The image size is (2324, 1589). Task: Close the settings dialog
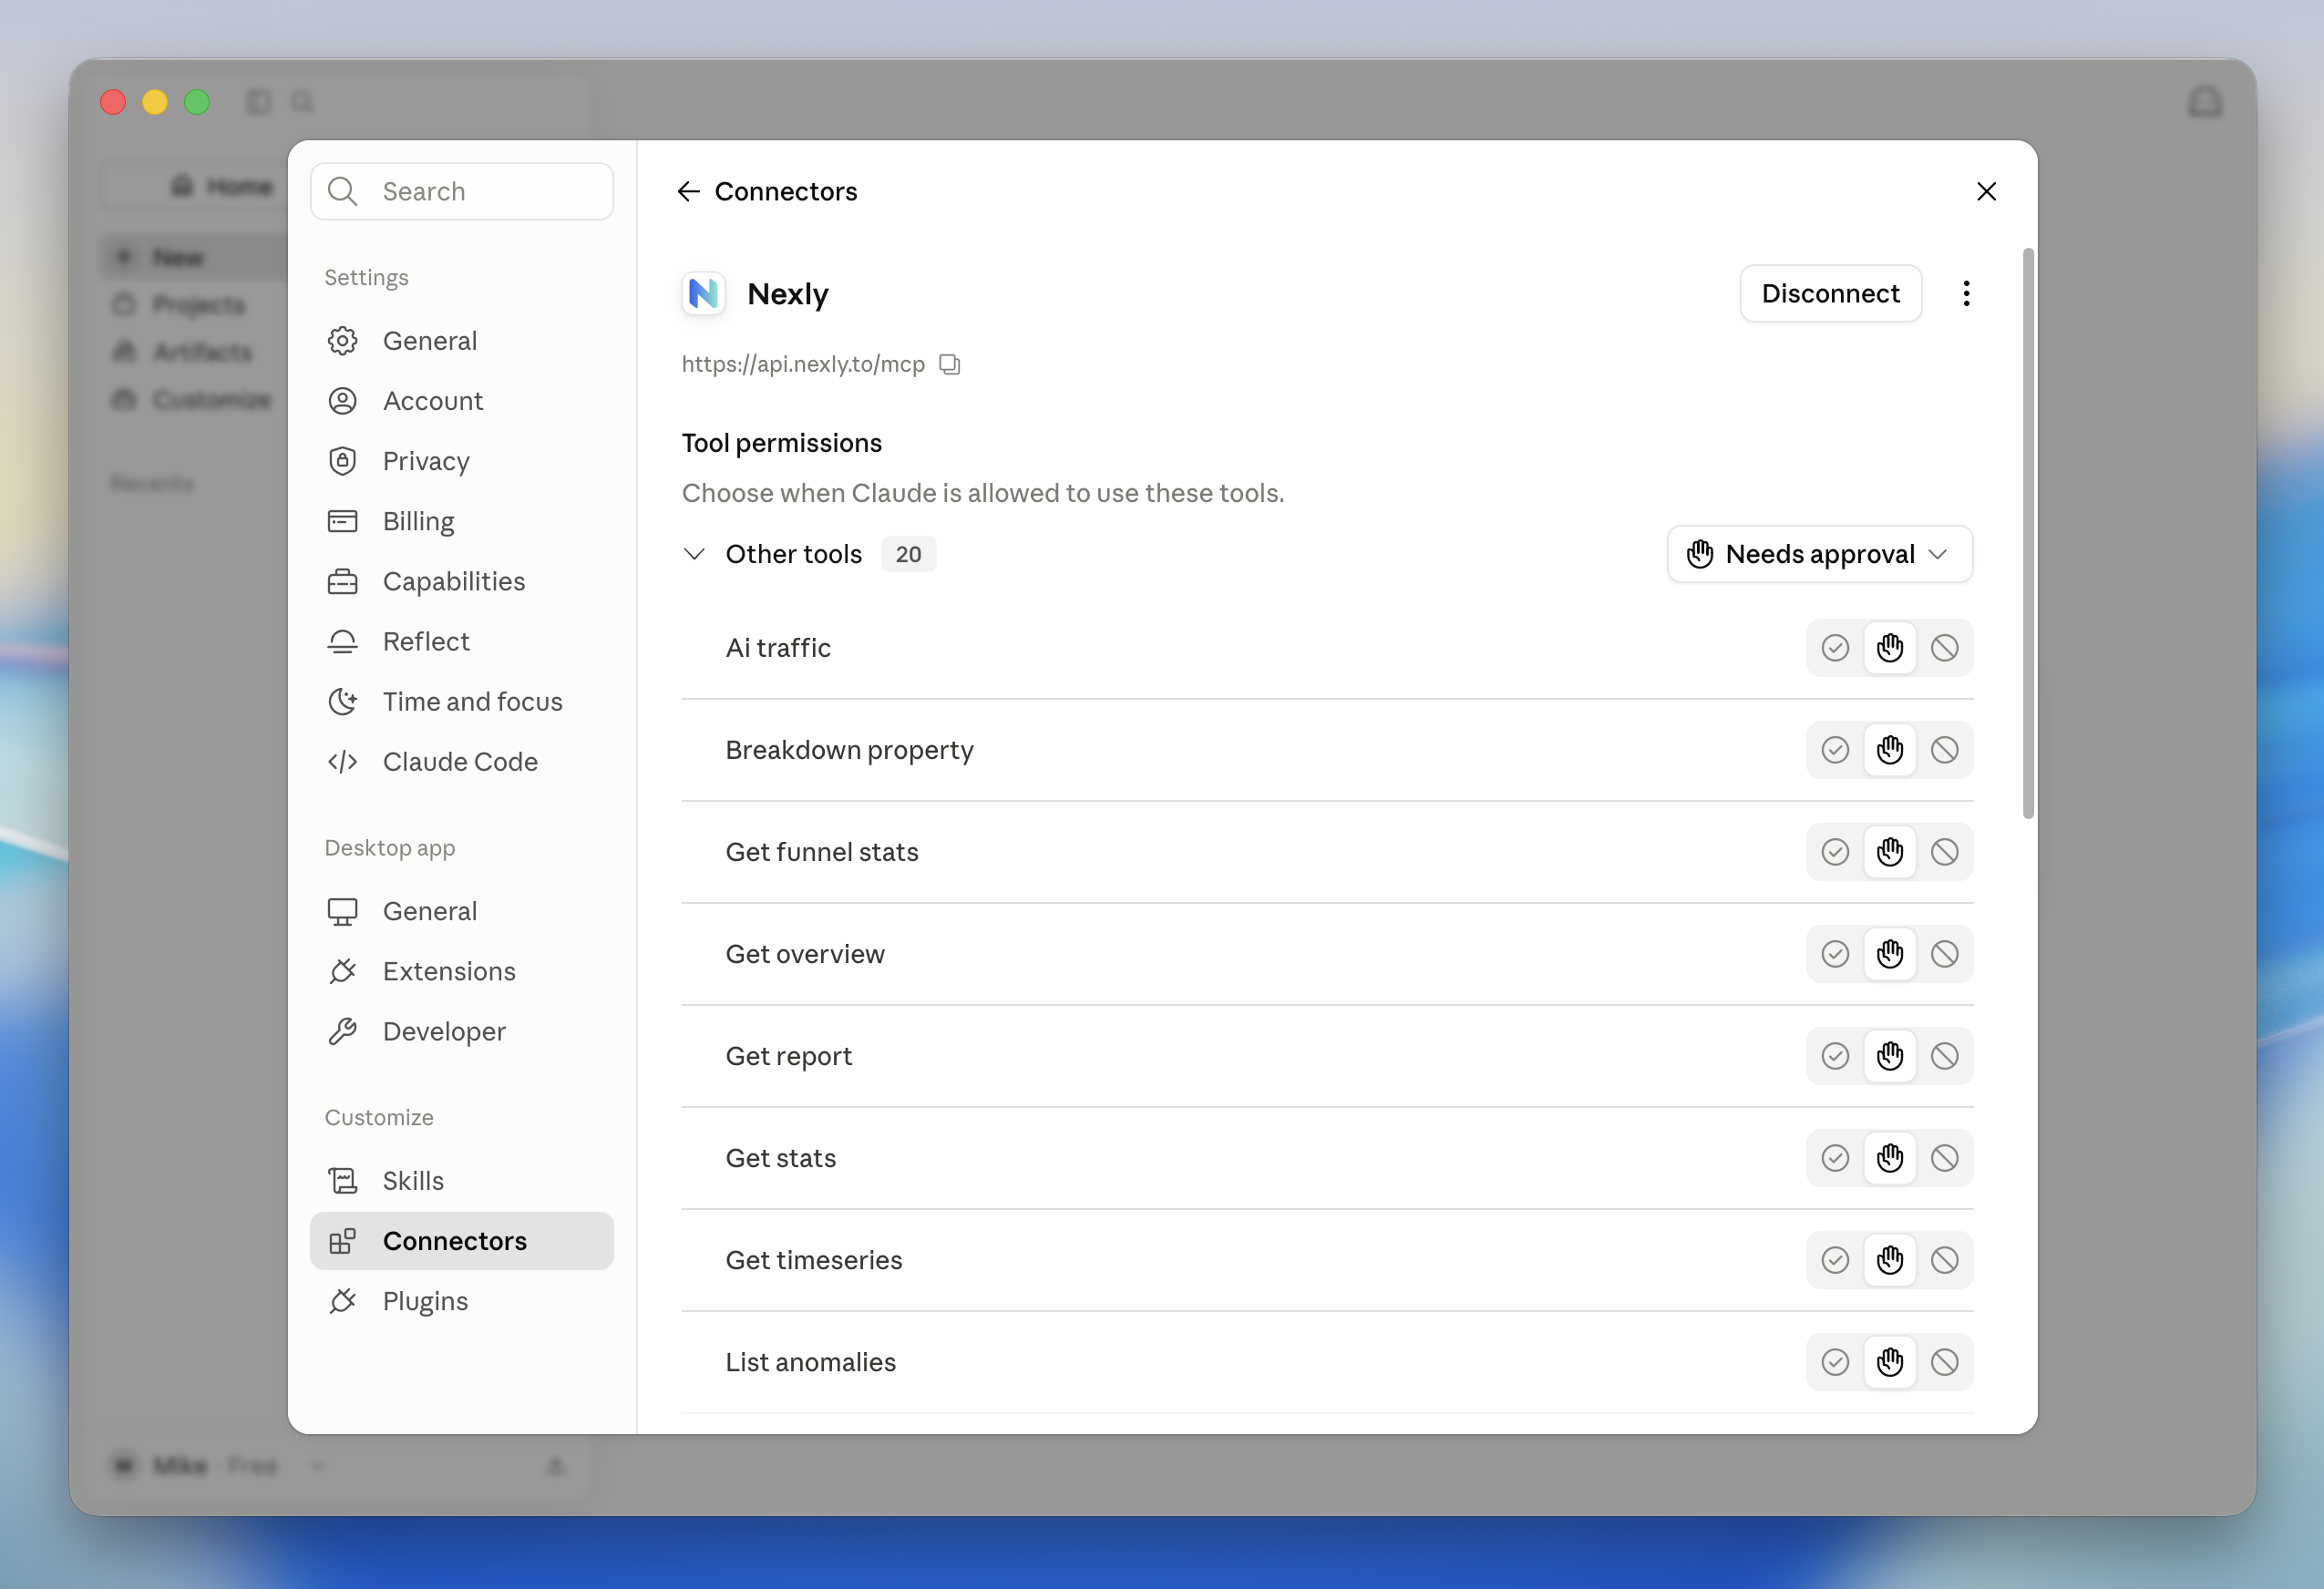1986,191
